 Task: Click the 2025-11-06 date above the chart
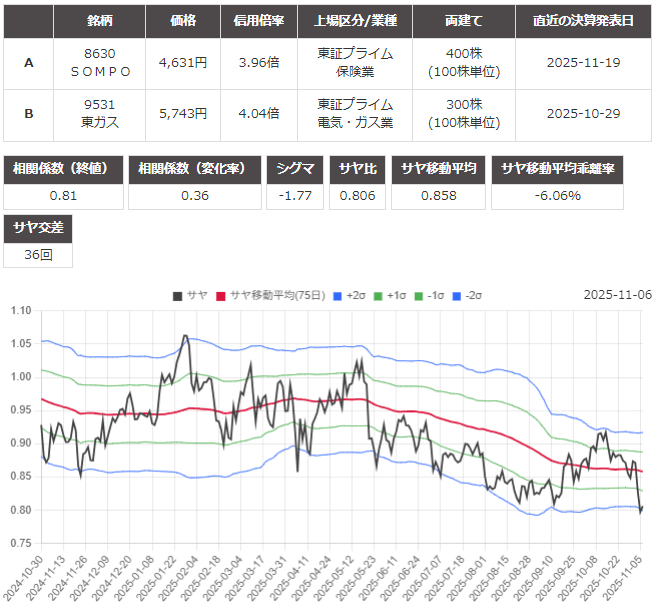(x=617, y=295)
